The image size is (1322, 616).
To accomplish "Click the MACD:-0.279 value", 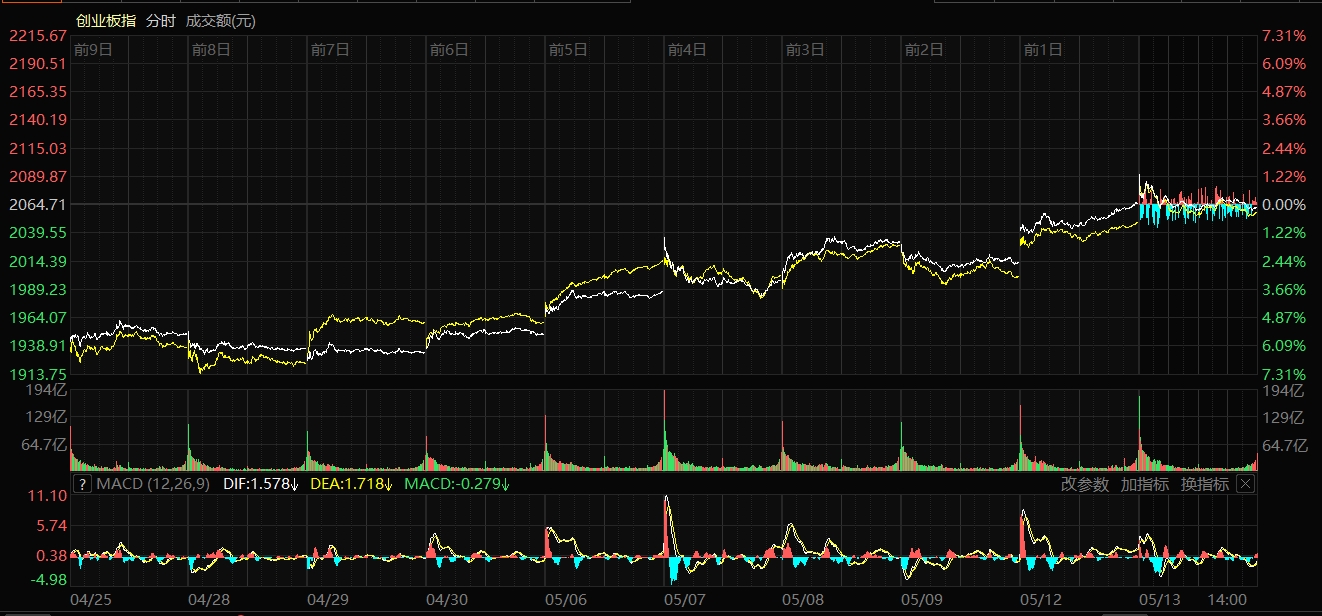I will coord(457,484).
